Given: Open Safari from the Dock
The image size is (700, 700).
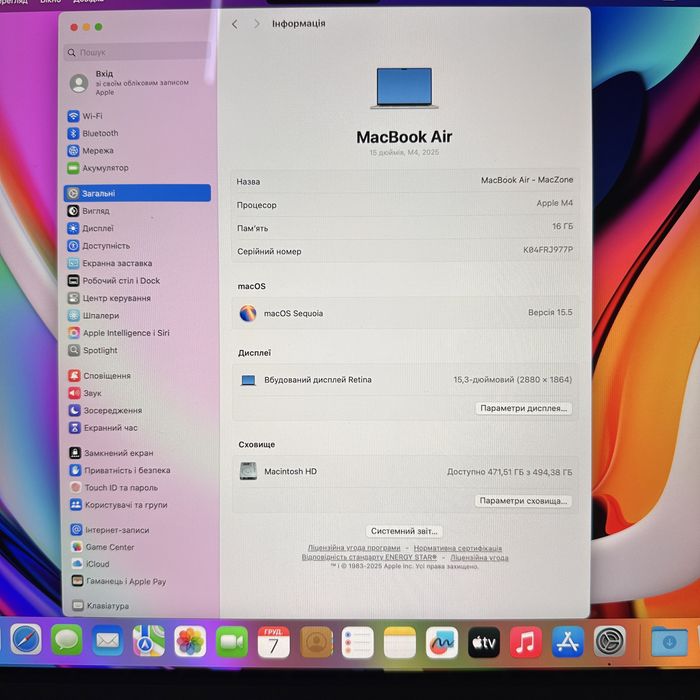Looking at the screenshot, I should click(x=26, y=641).
